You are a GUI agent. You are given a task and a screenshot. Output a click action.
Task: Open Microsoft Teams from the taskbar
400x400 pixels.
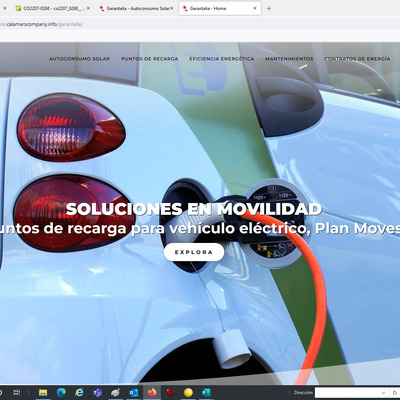(x=97, y=392)
